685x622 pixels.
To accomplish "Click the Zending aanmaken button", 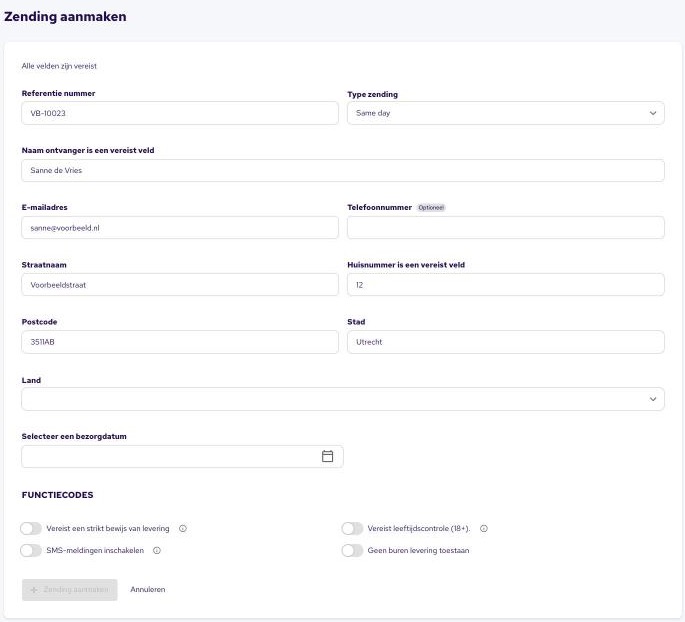I will (x=69, y=590).
